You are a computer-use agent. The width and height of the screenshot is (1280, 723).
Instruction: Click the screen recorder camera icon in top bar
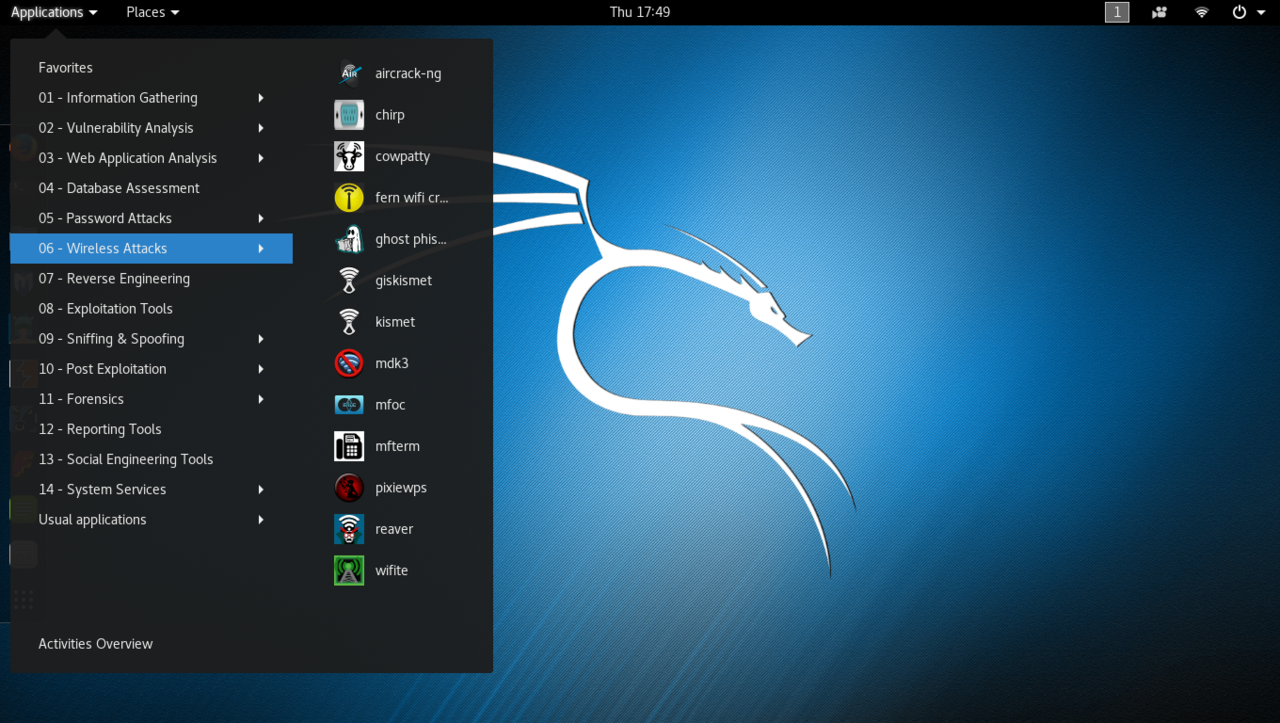coord(1160,12)
